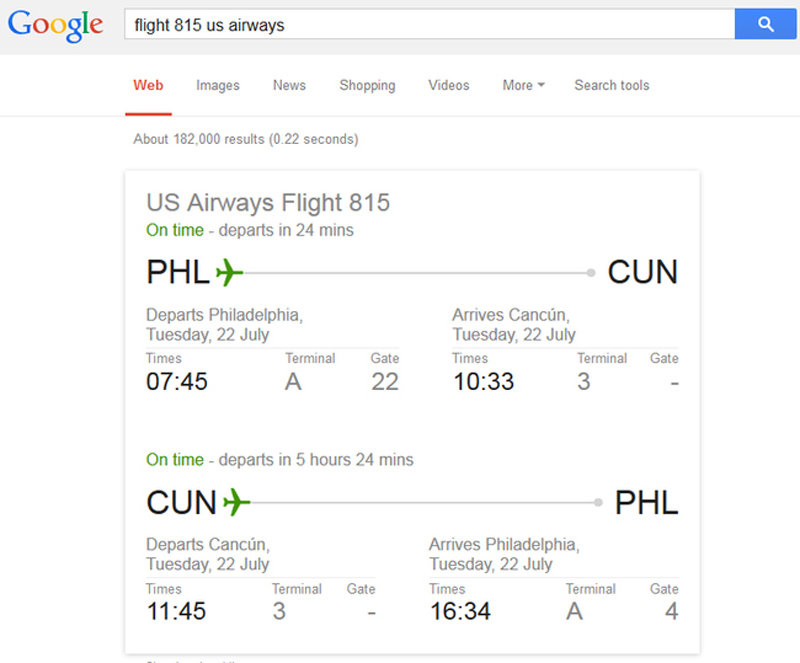The height and width of the screenshot is (663, 800).
Task: Click the US Airways Flight 815 heading
Action: click(268, 203)
